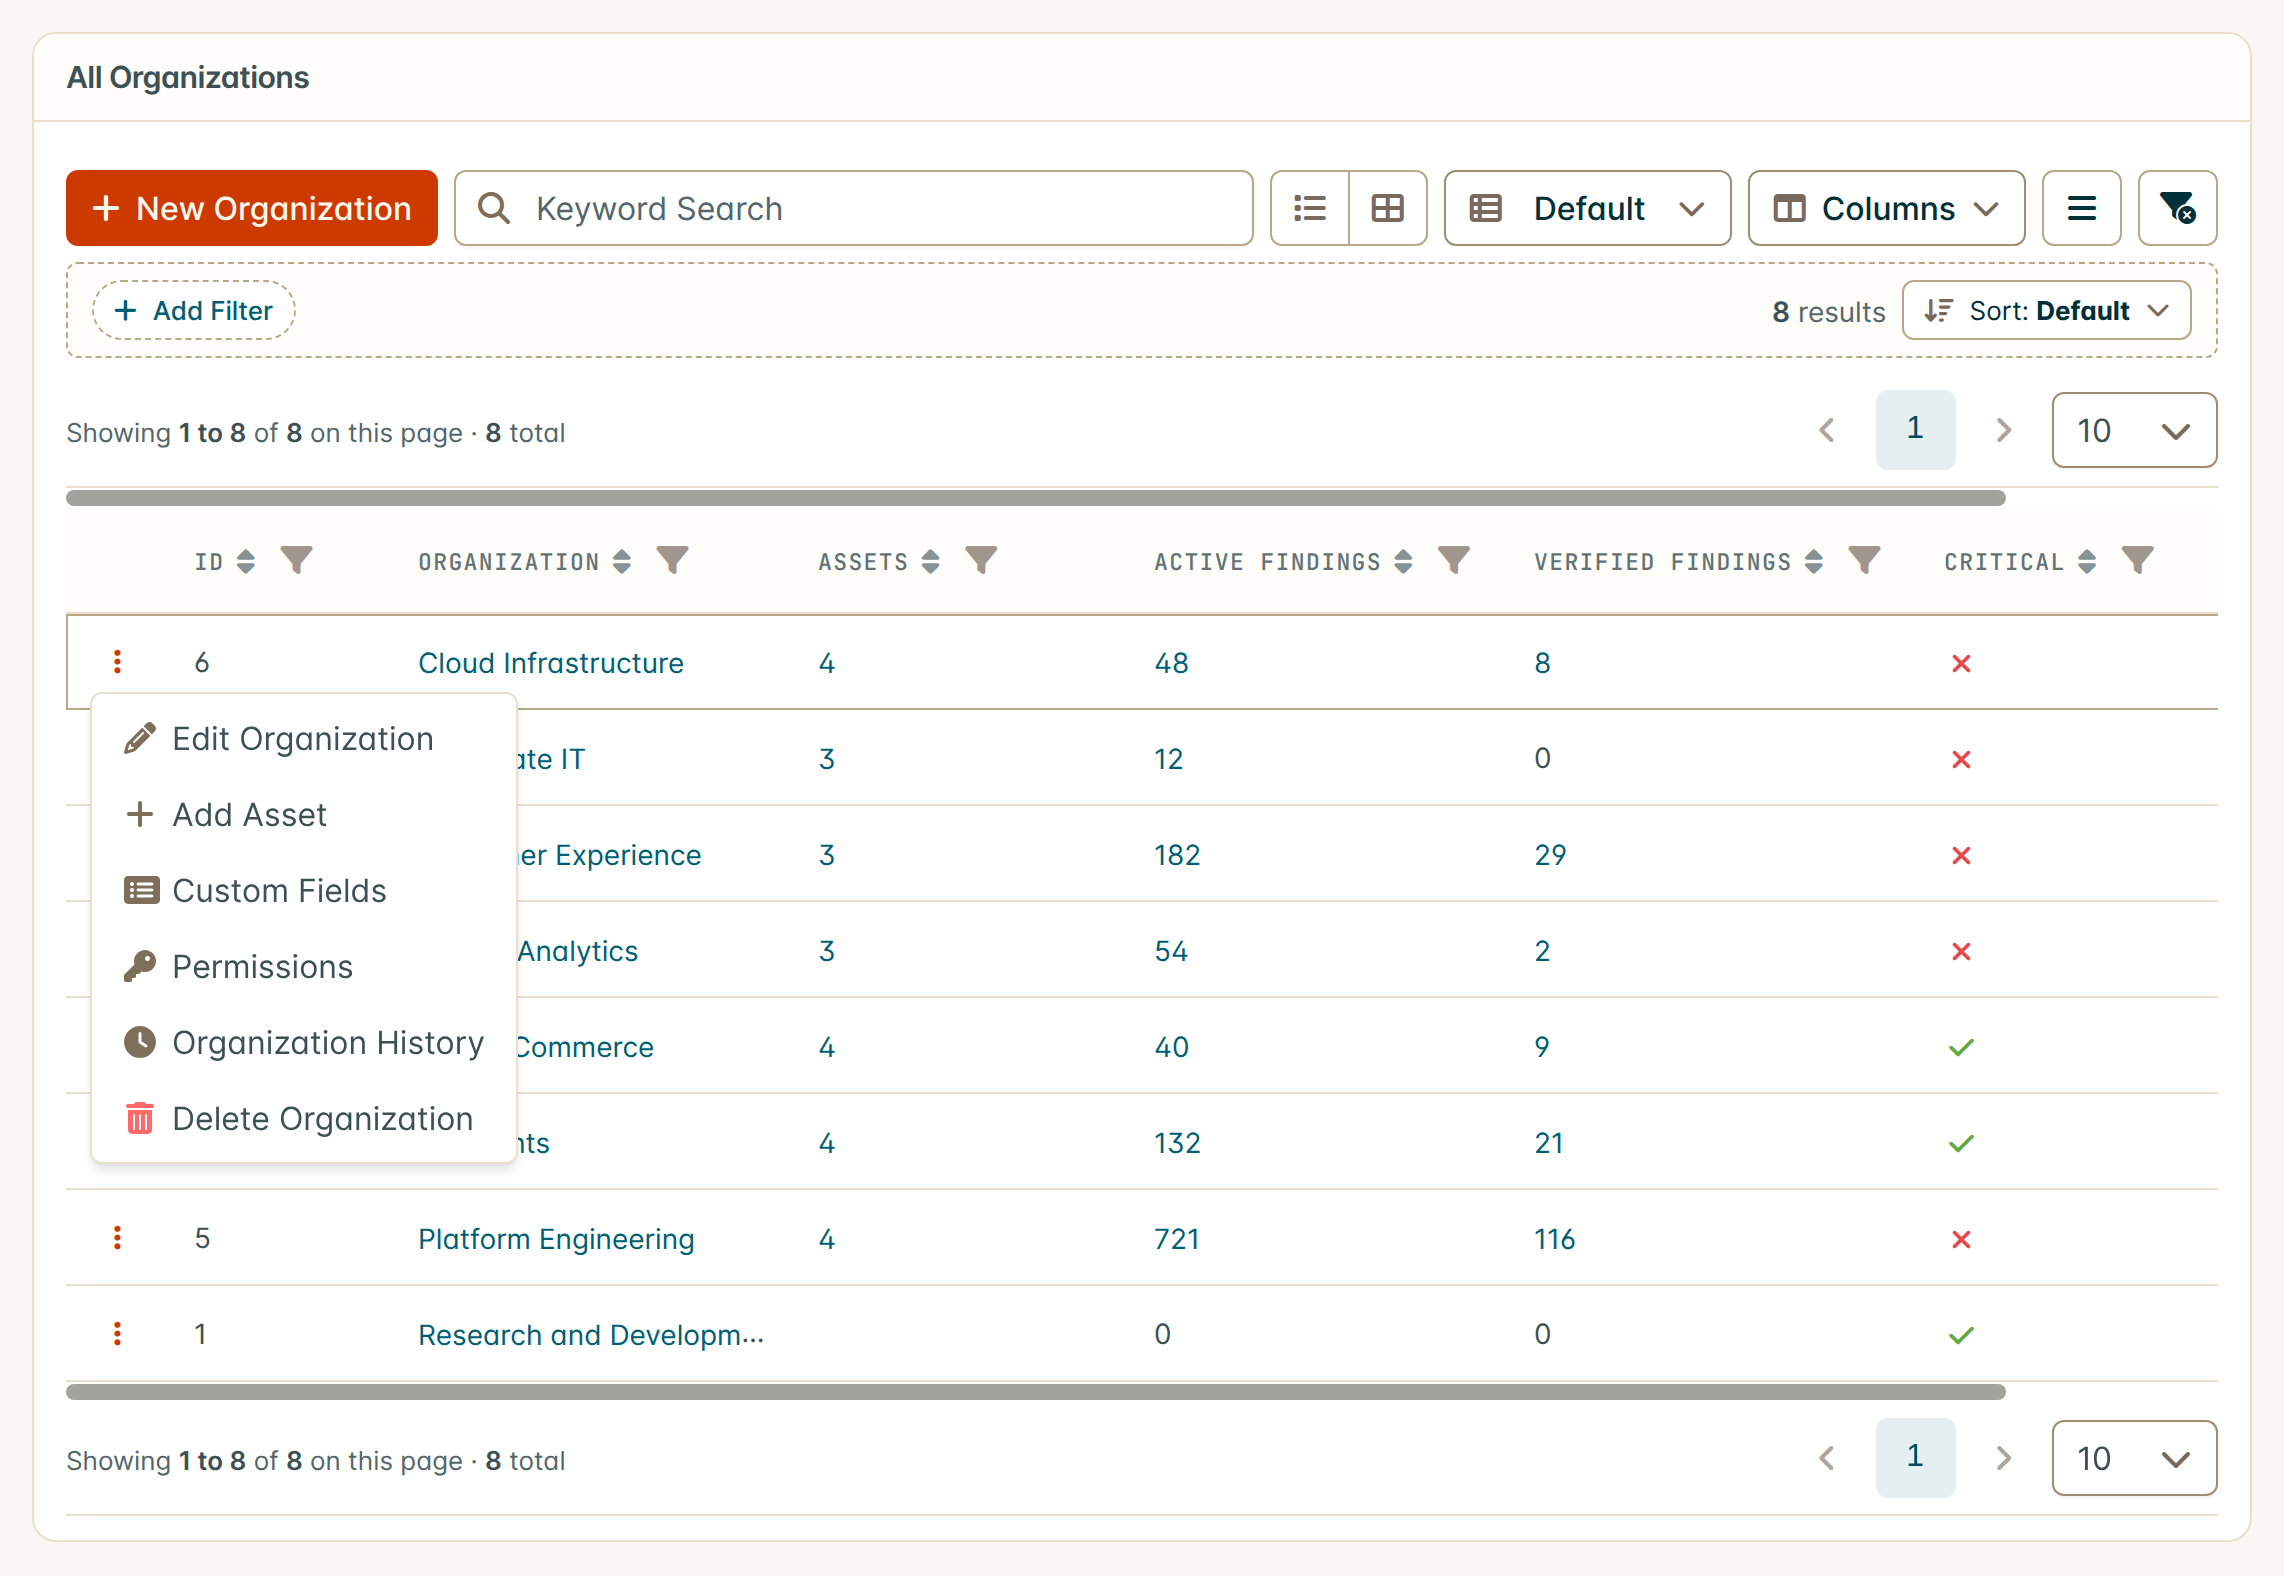Sort by ID column arrows
The image size is (2284, 1576).
246,561
